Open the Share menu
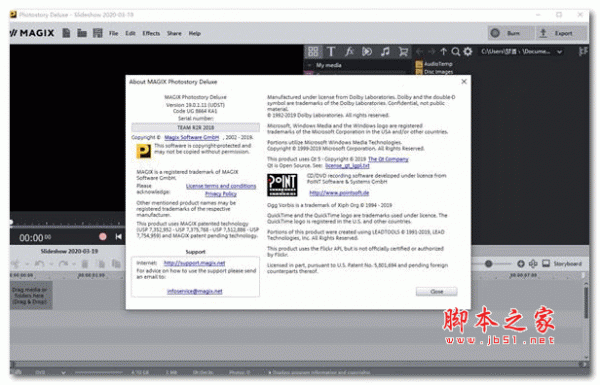Screen dimensions: 600x385 pos(174,33)
